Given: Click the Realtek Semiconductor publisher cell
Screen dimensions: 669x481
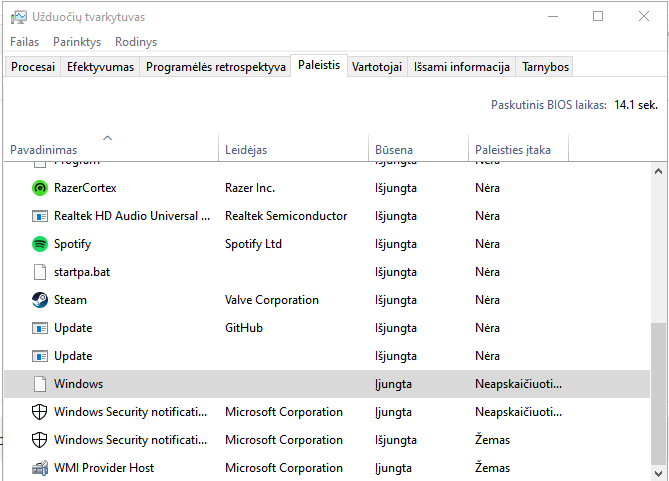Looking at the screenshot, I should click(286, 216).
